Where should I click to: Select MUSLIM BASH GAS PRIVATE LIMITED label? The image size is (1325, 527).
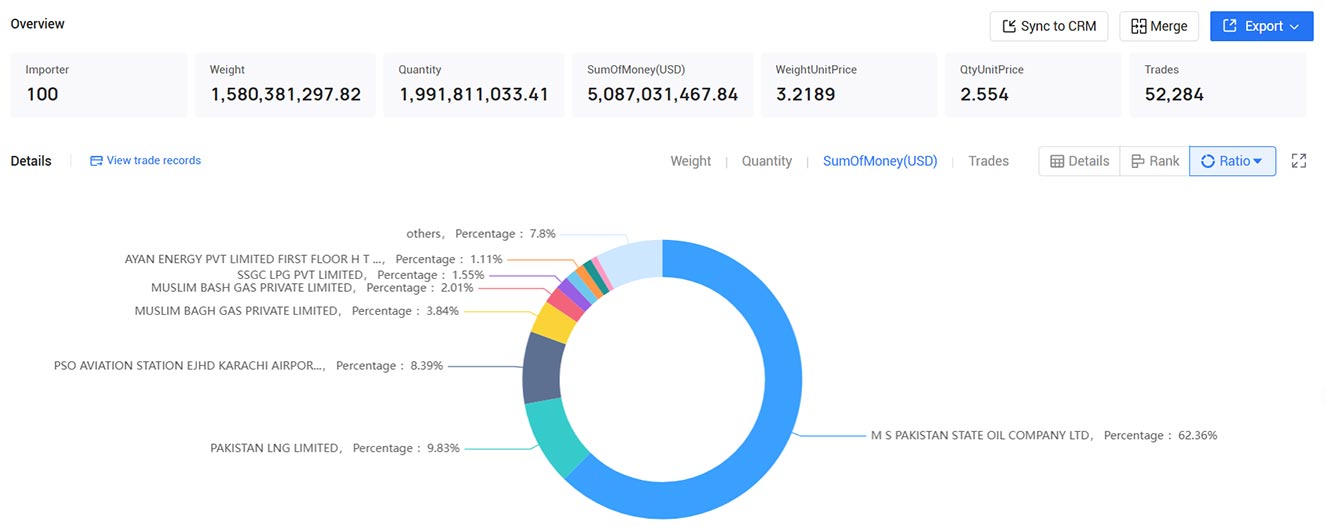click(x=312, y=288)
